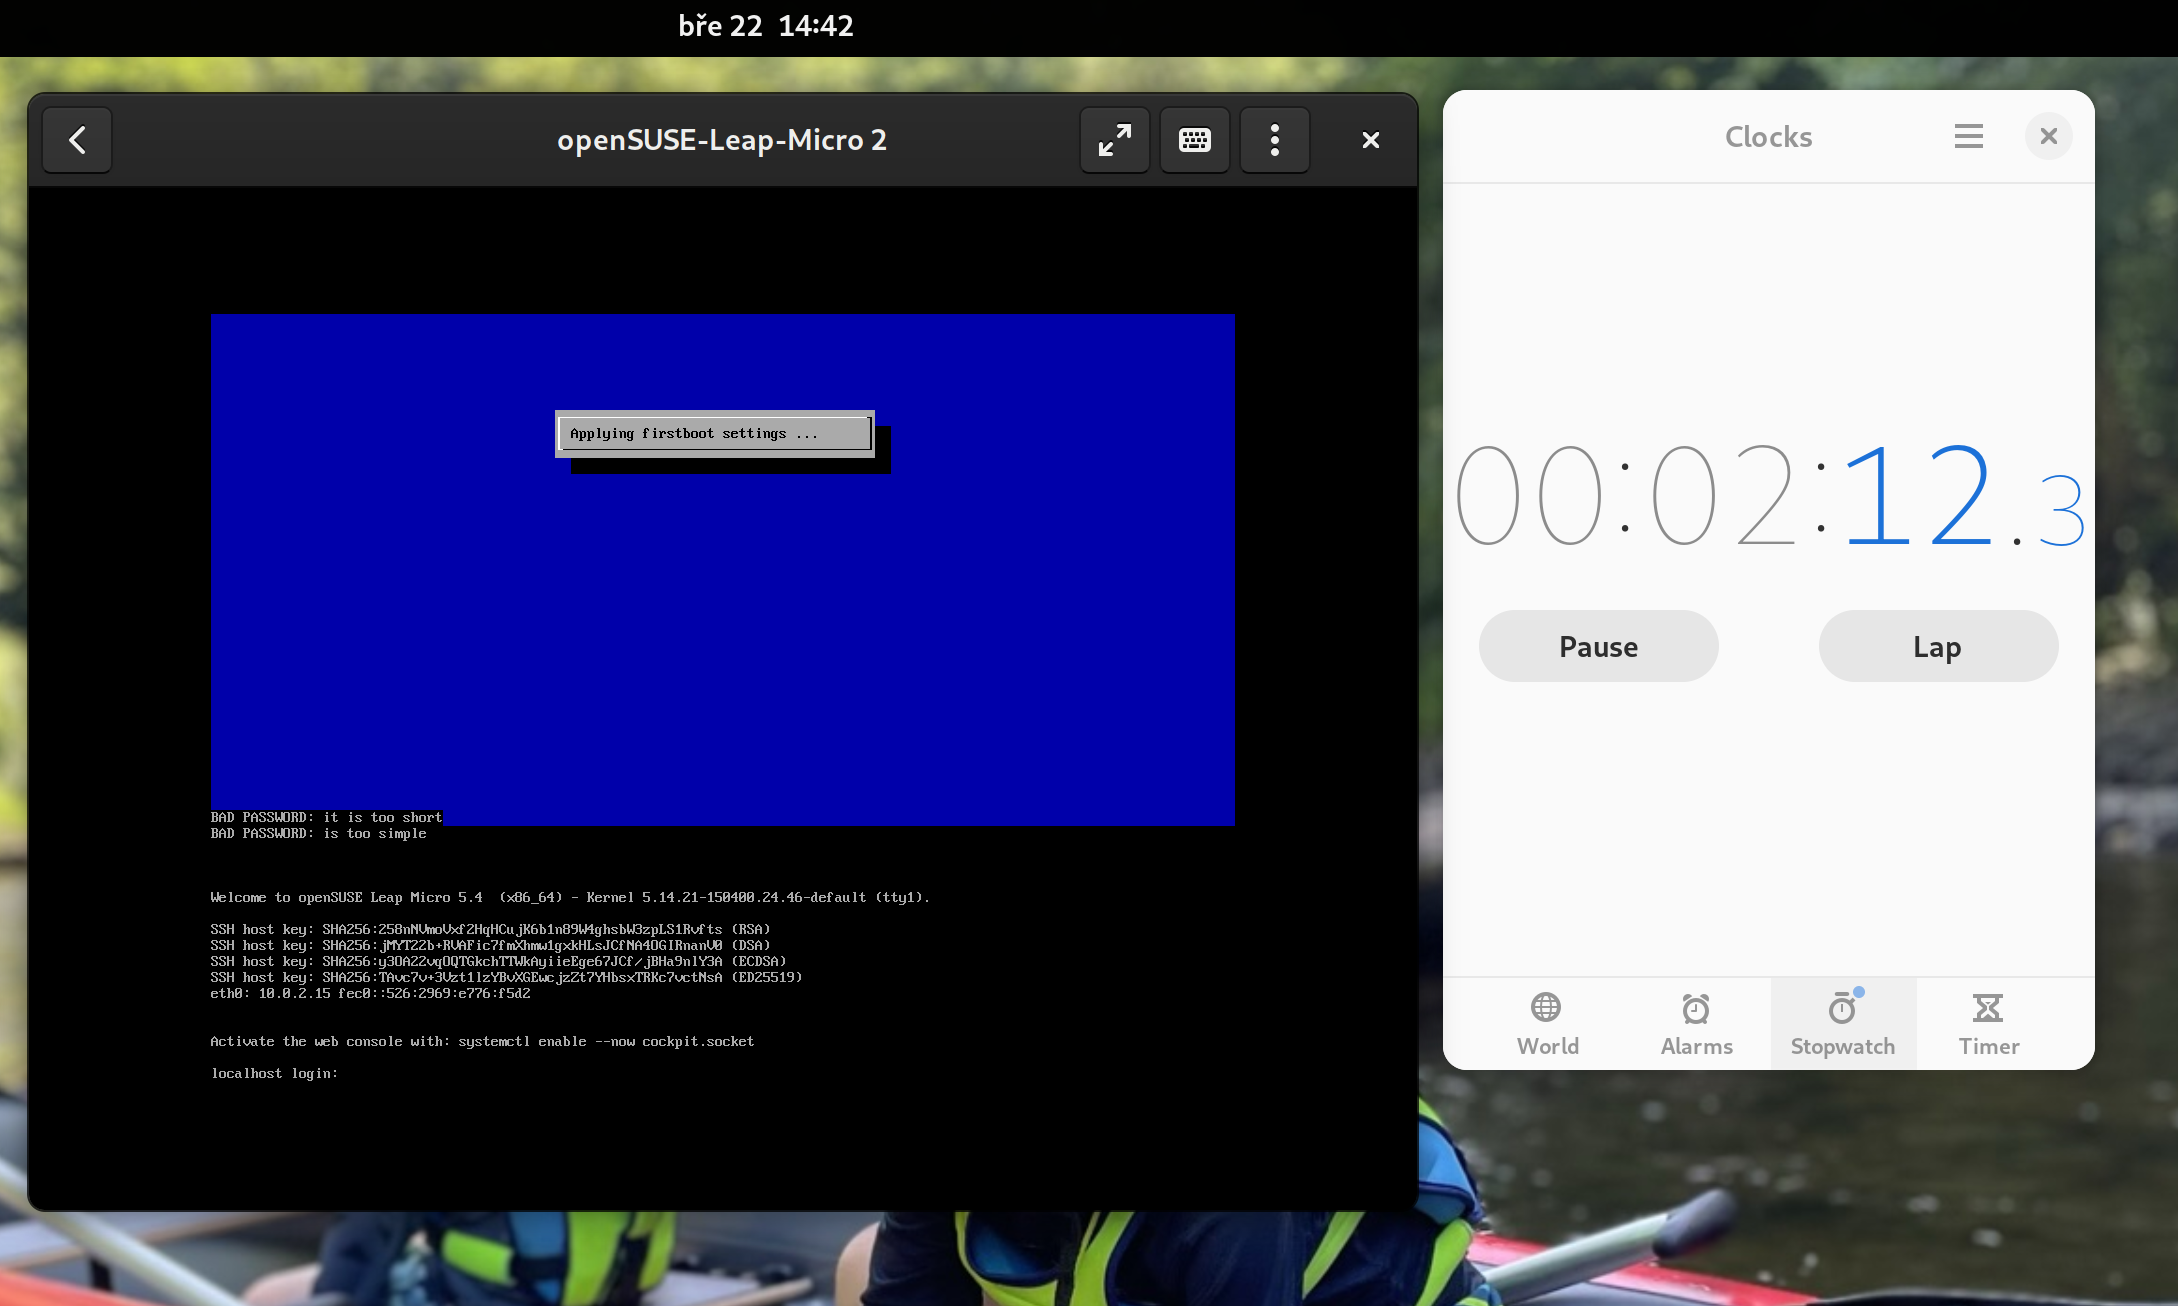The image size is (2178, 1306).
Task: Select the Stopwatch tab
Action: click(x=1842, y=1024)
